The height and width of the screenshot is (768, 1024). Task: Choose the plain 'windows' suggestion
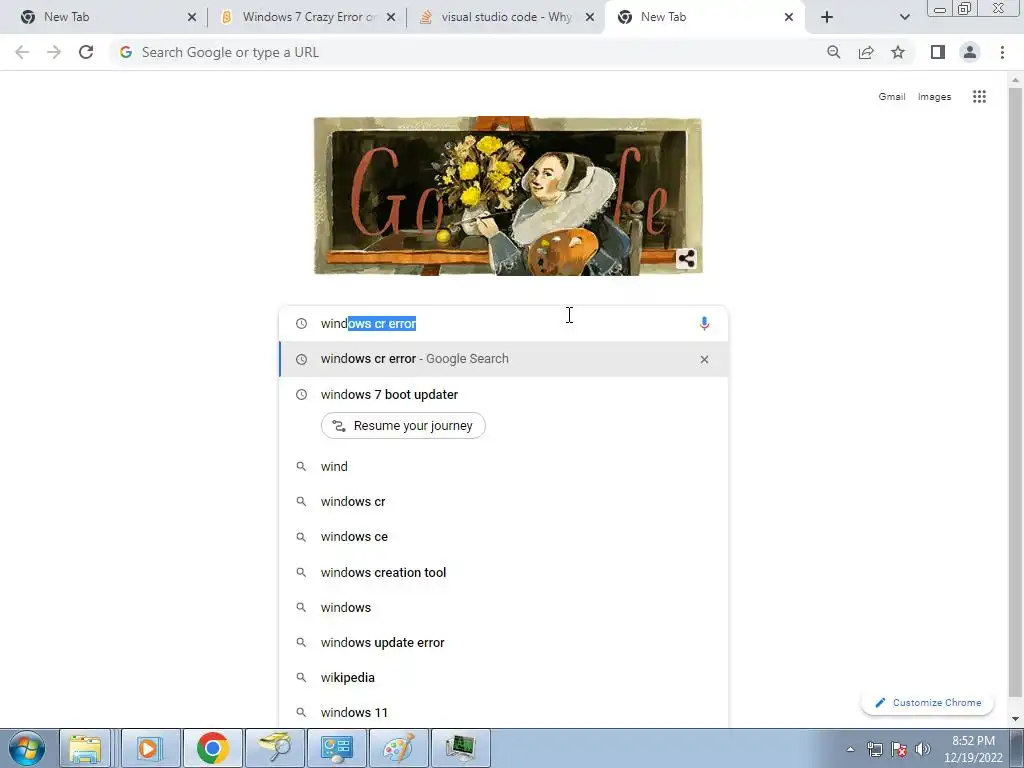504,607
